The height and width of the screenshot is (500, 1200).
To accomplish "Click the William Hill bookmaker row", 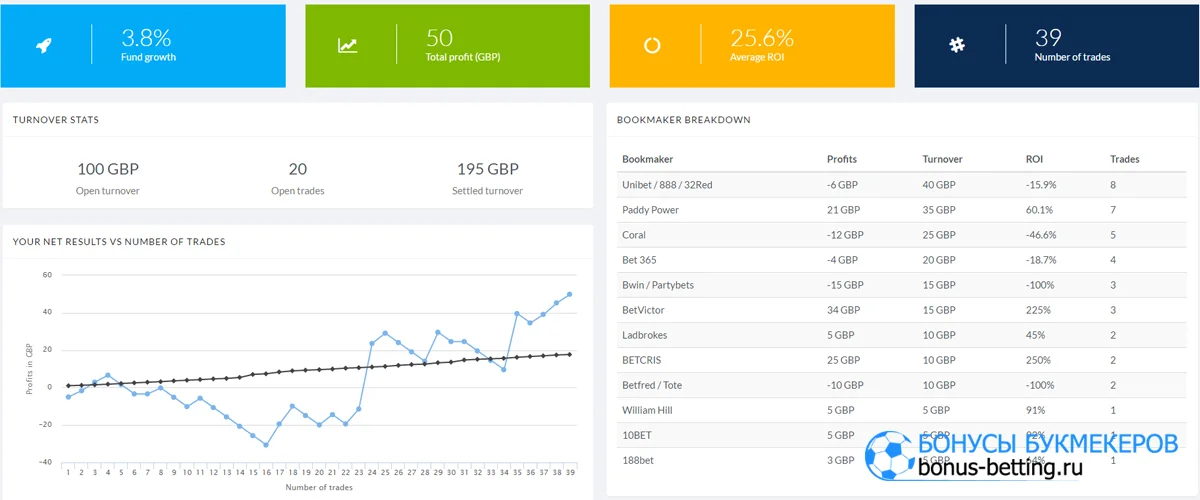I will coord(648,410).
